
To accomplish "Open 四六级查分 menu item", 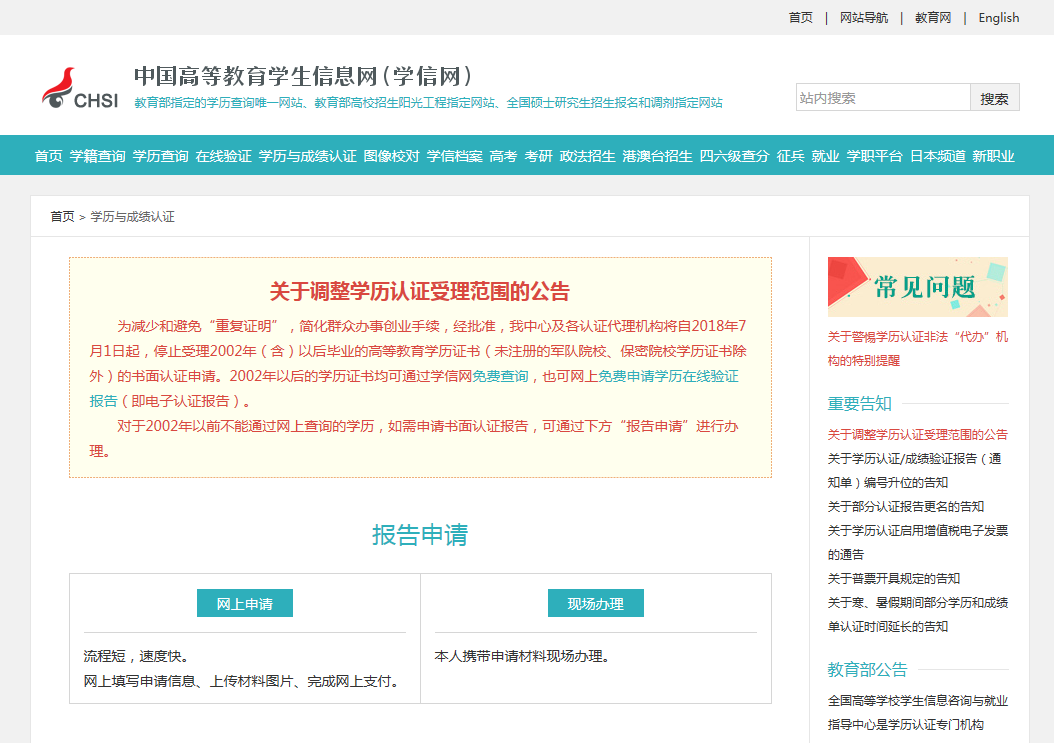I will coord(734,156).
